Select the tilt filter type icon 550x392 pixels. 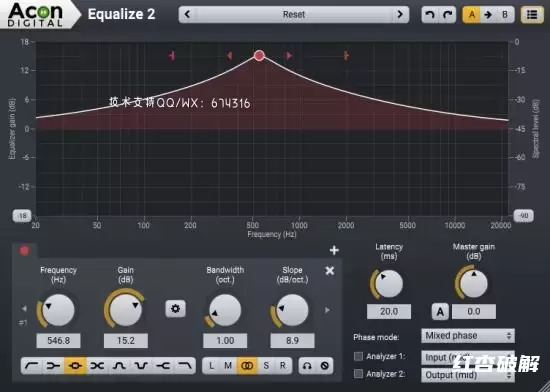pyautogui.click(x=97, y=366)
